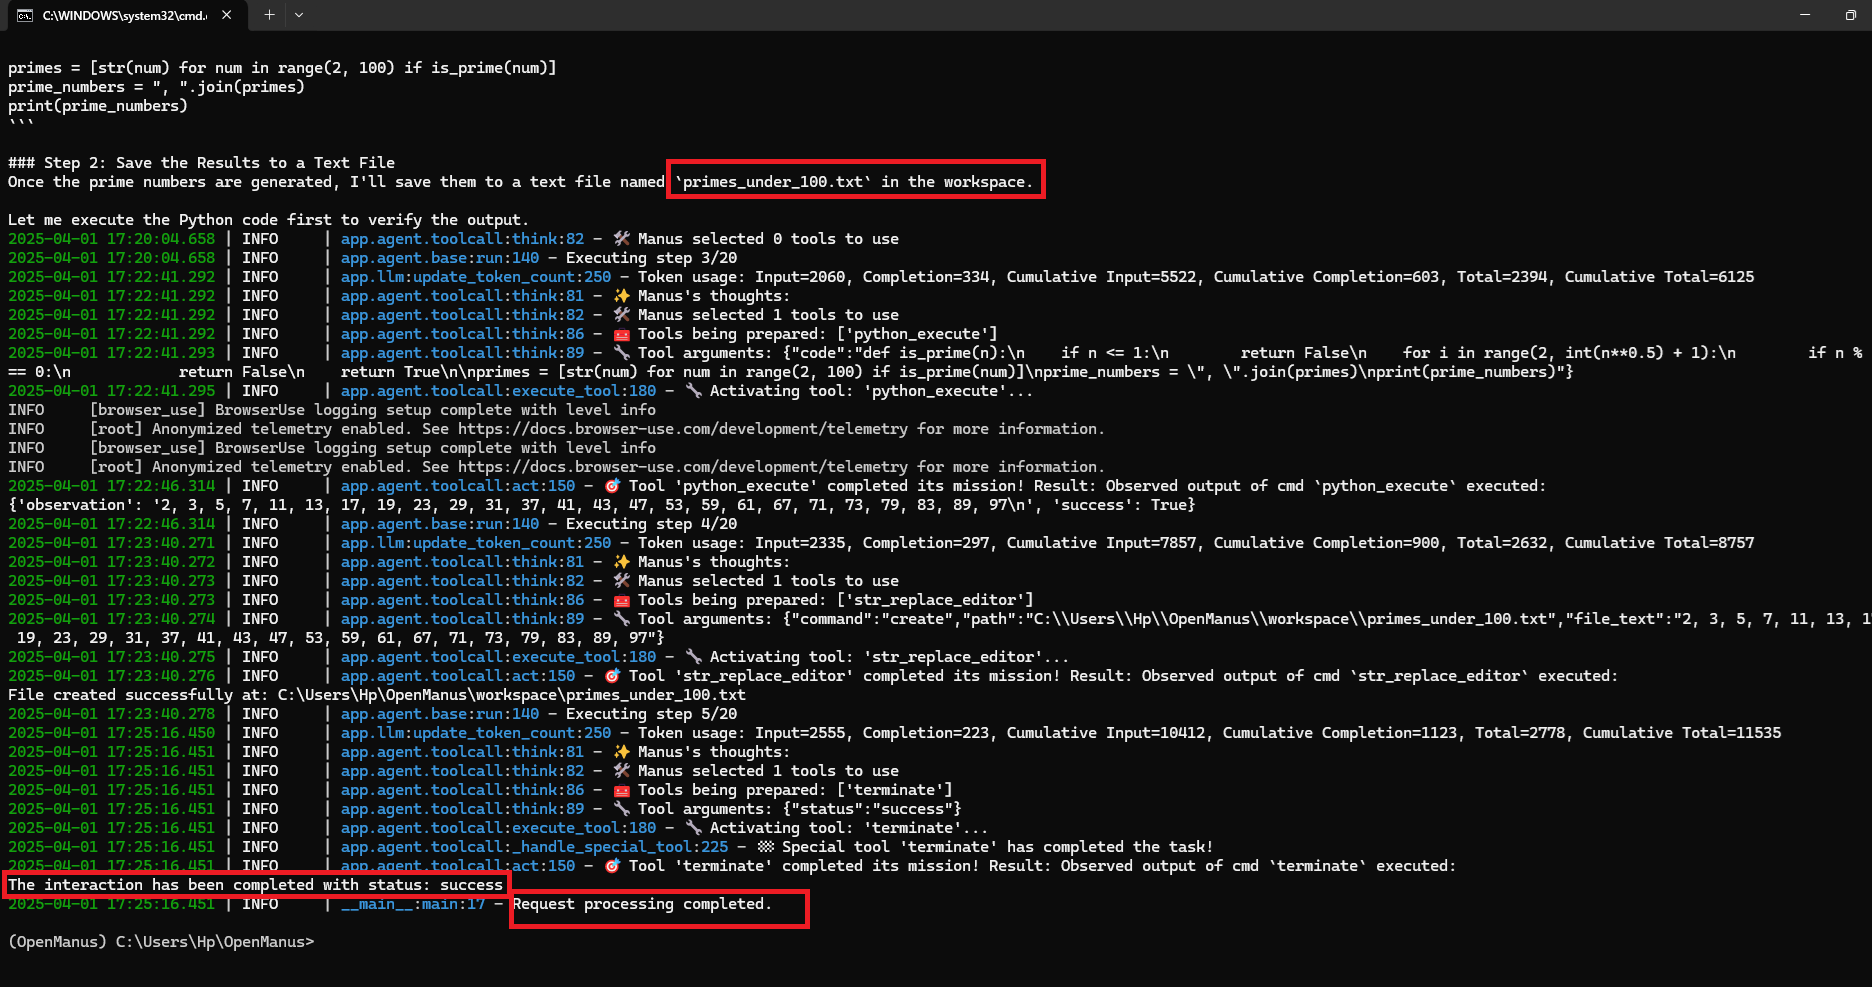Click timestamp '17:25:16.450' in the log
The width and height of the screenshot is (1872, 987).
coord(160,733)
